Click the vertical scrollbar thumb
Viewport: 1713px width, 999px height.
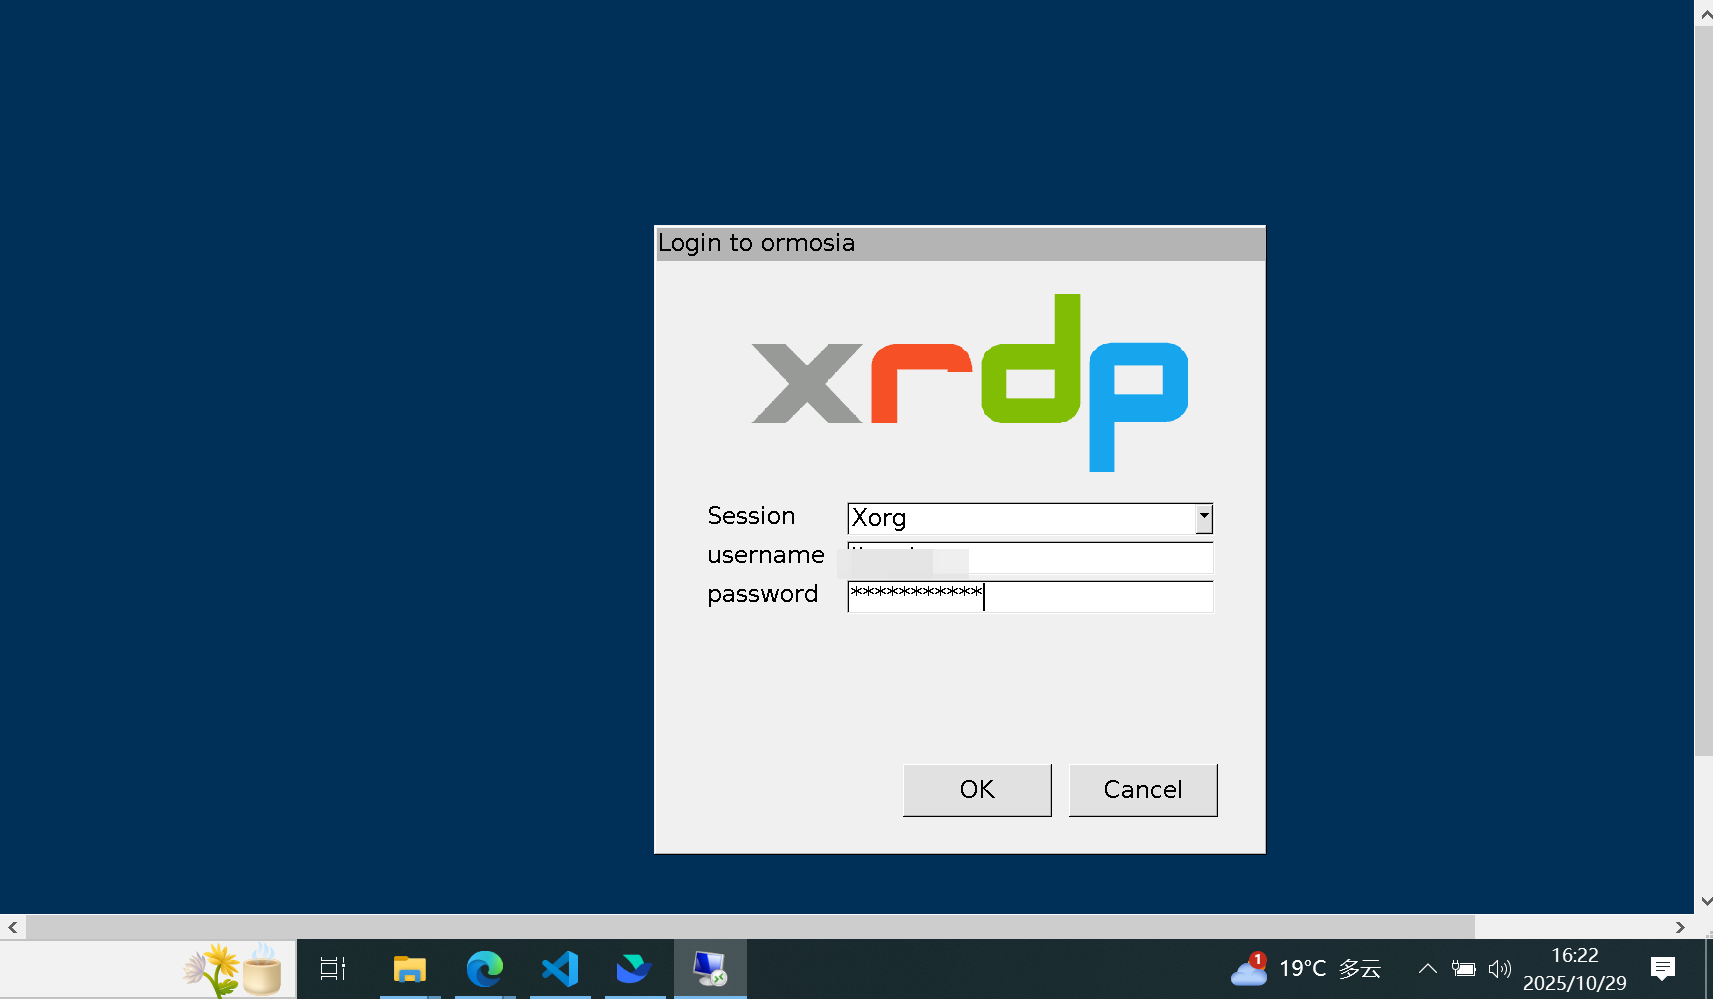[x=1704, y=391]
